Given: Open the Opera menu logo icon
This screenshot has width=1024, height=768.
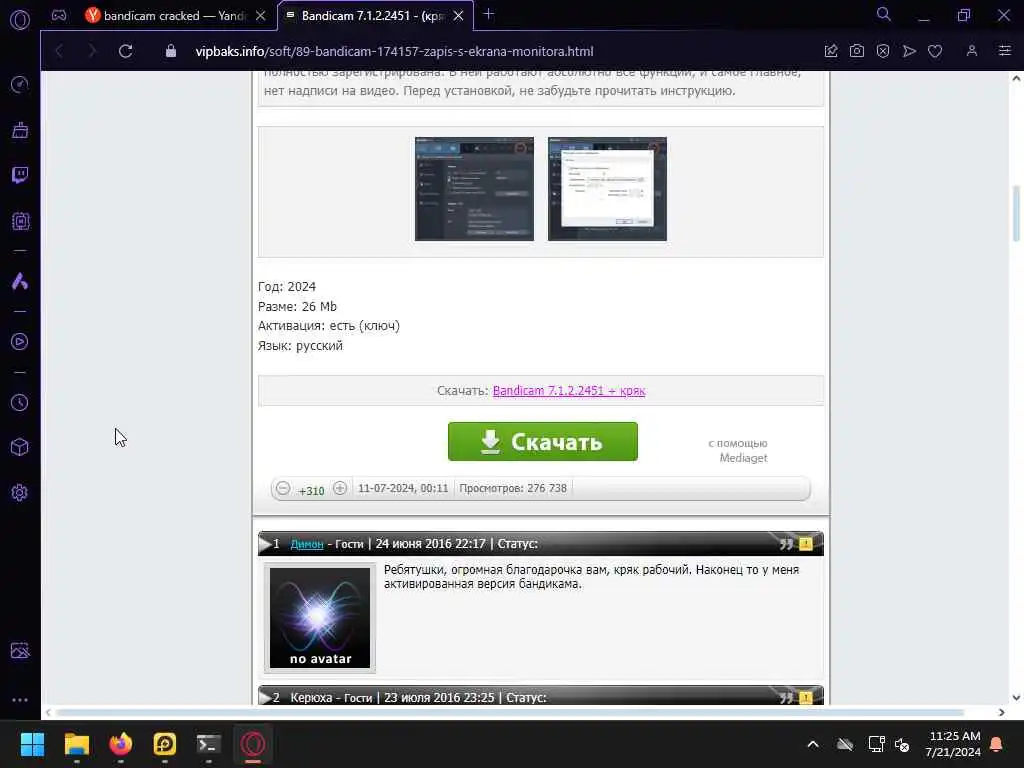Looking at the screenshot, I should [x=20, y=20].
